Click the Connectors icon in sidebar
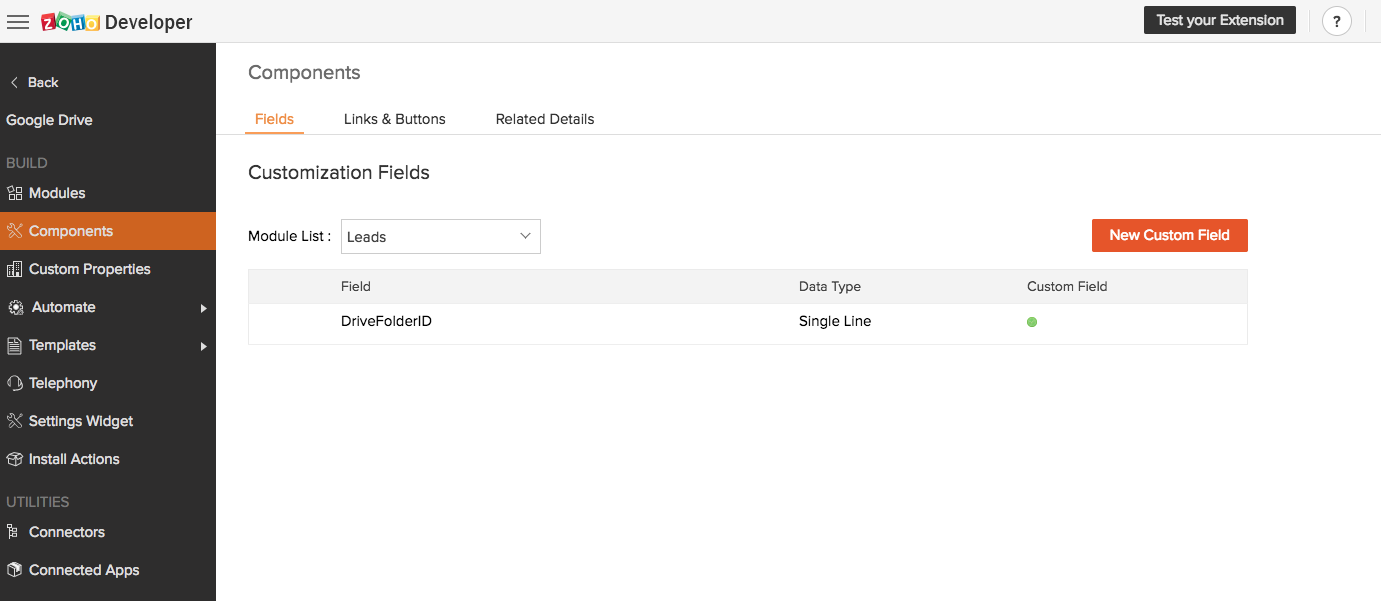 (x=14, y=532)
